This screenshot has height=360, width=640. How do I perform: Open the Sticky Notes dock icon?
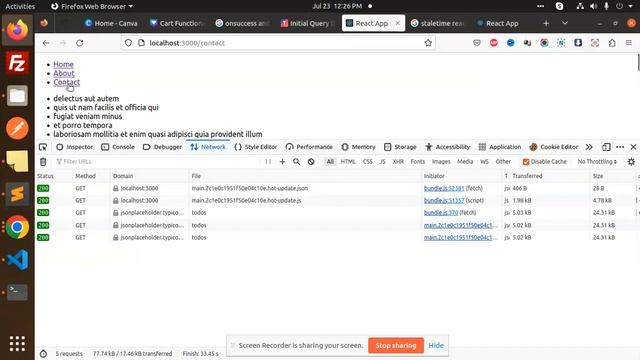pyautogui.click(x=17, y=161)
